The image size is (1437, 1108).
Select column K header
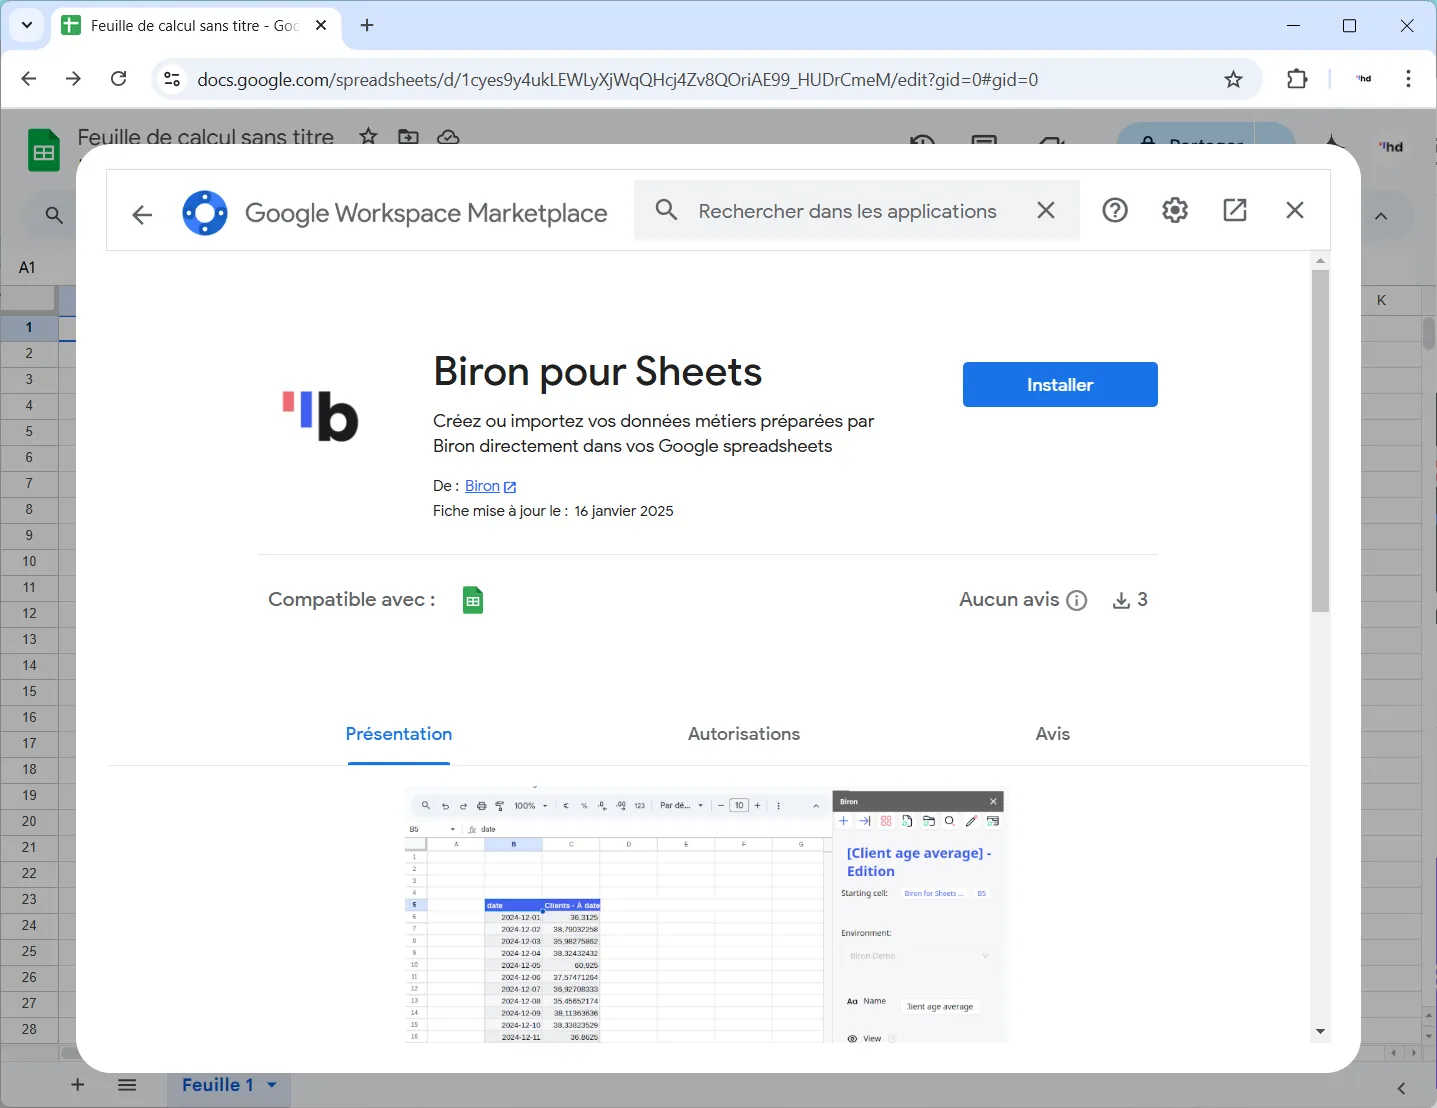point(1382,300)
